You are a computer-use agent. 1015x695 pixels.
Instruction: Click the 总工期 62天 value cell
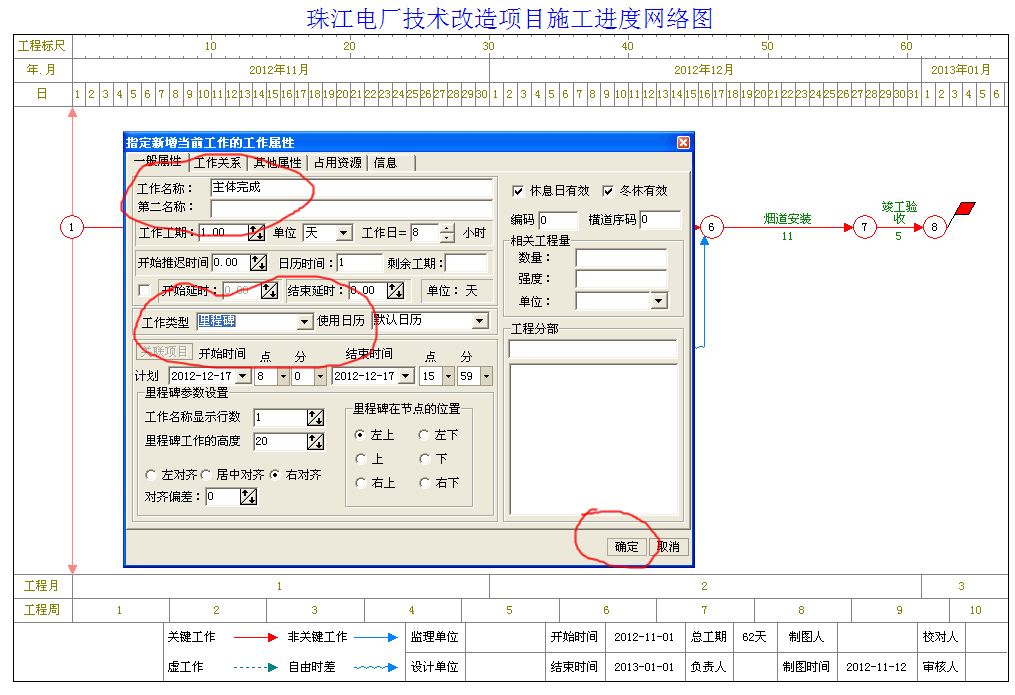click(x=754, y=637)
